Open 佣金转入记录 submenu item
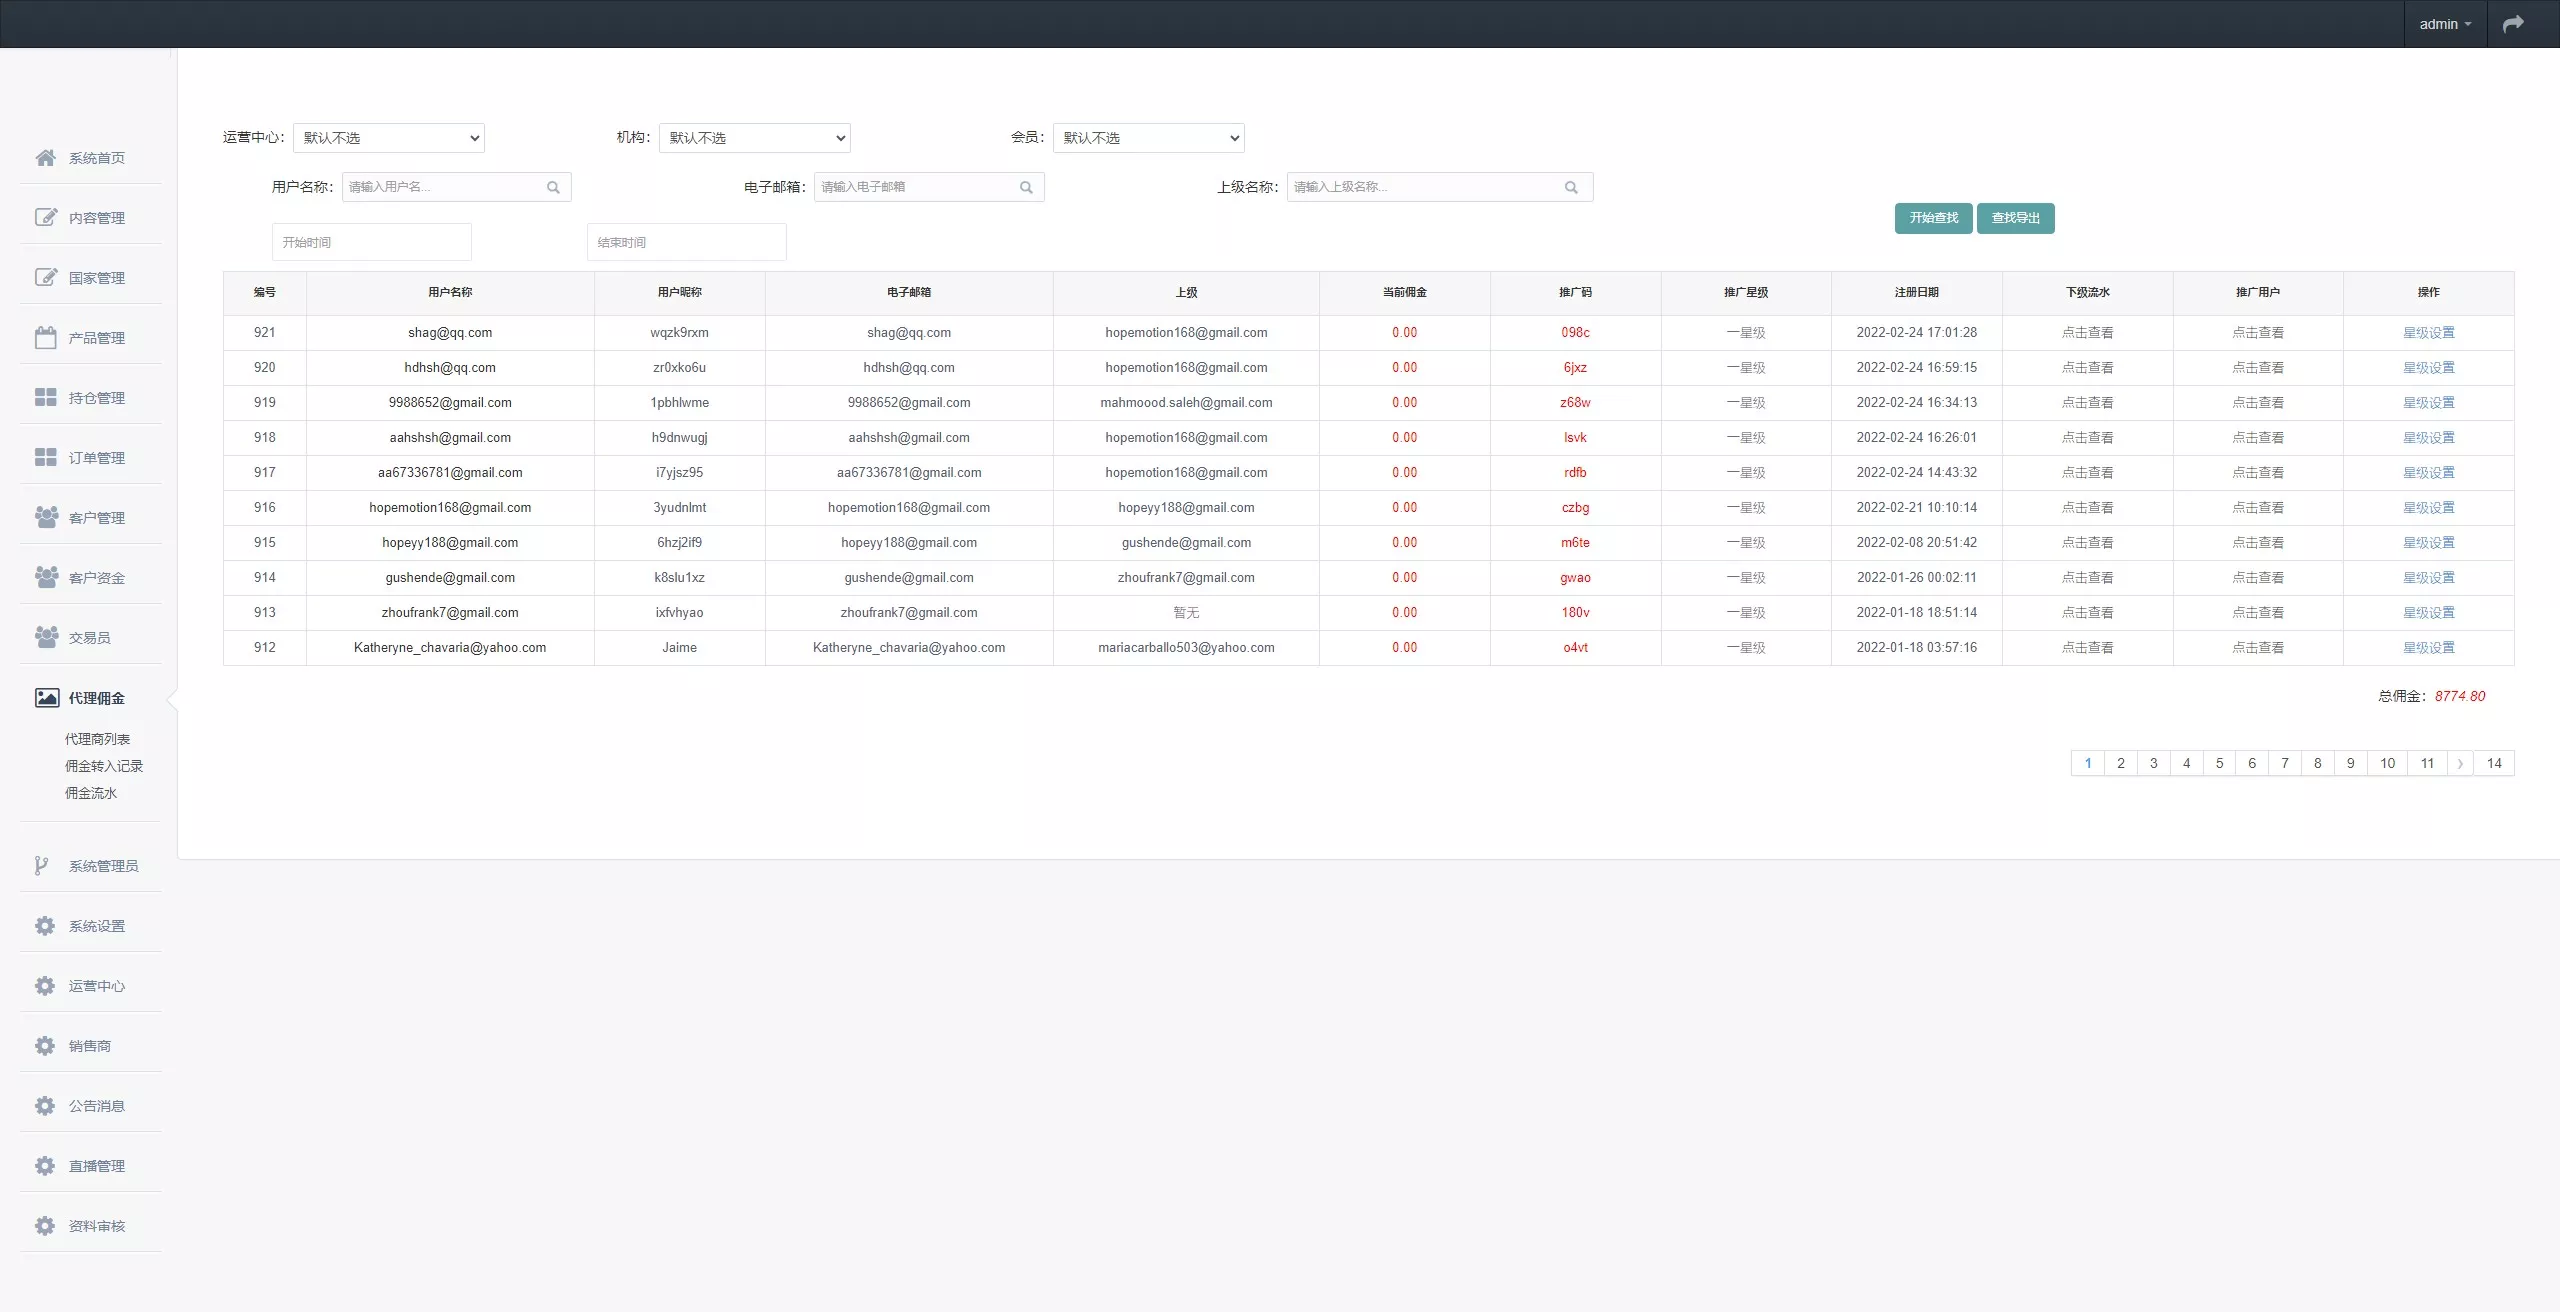The width and height of the screenshot is (2560, 1312). click(104, 766)
